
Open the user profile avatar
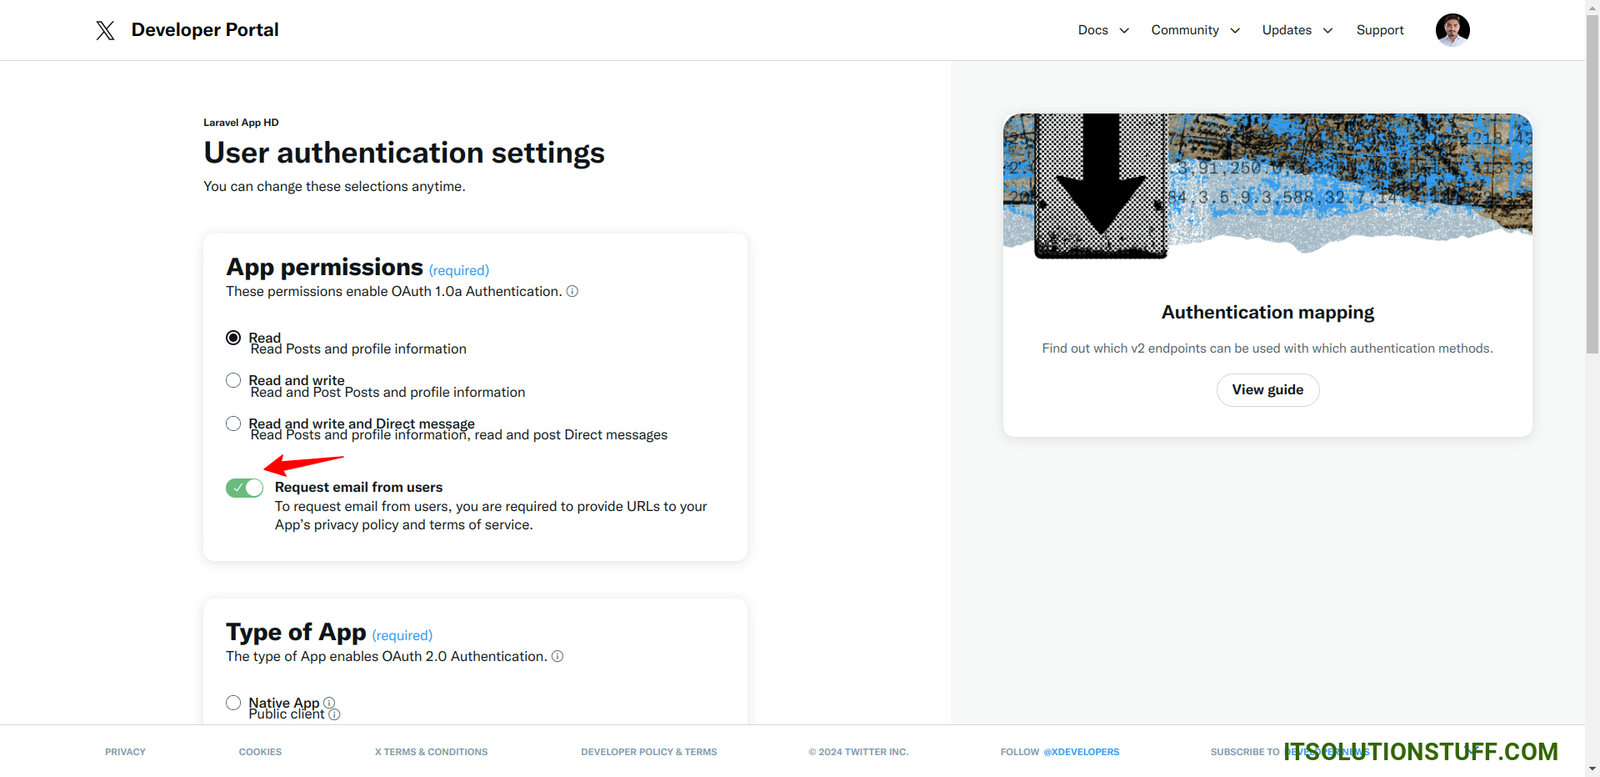pos(1452,30)
